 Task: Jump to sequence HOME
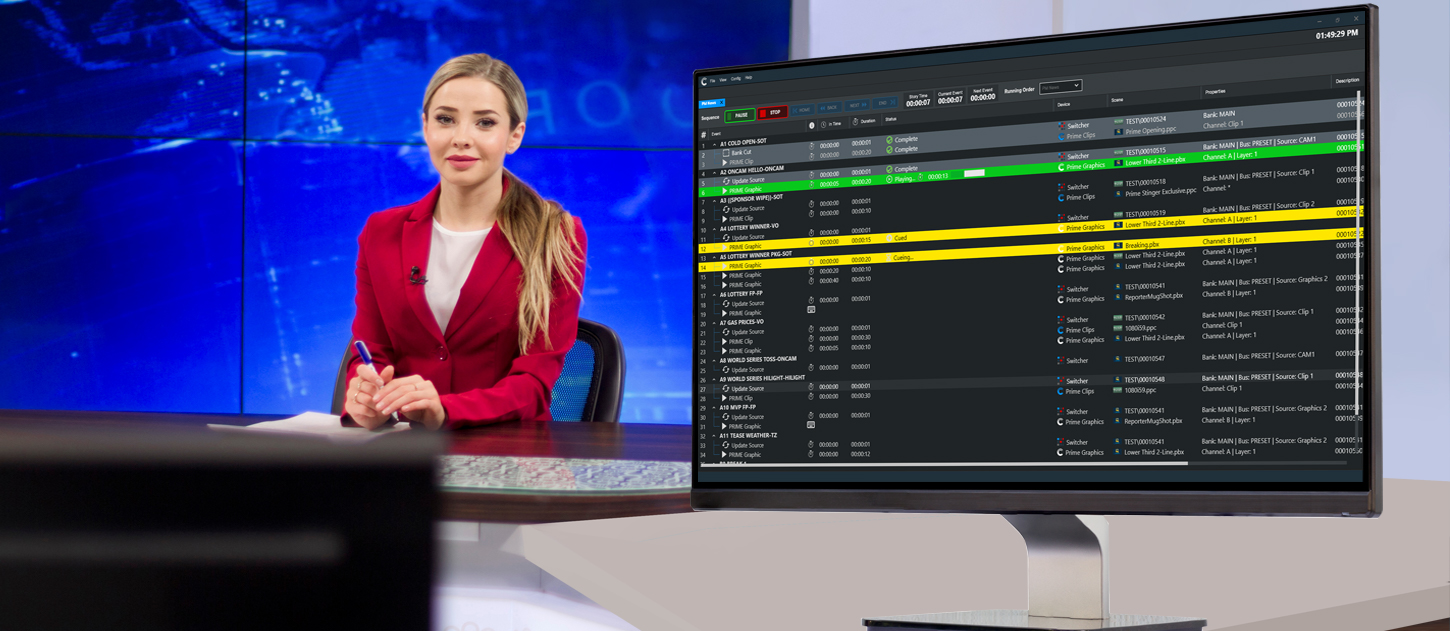pos(803,108)
